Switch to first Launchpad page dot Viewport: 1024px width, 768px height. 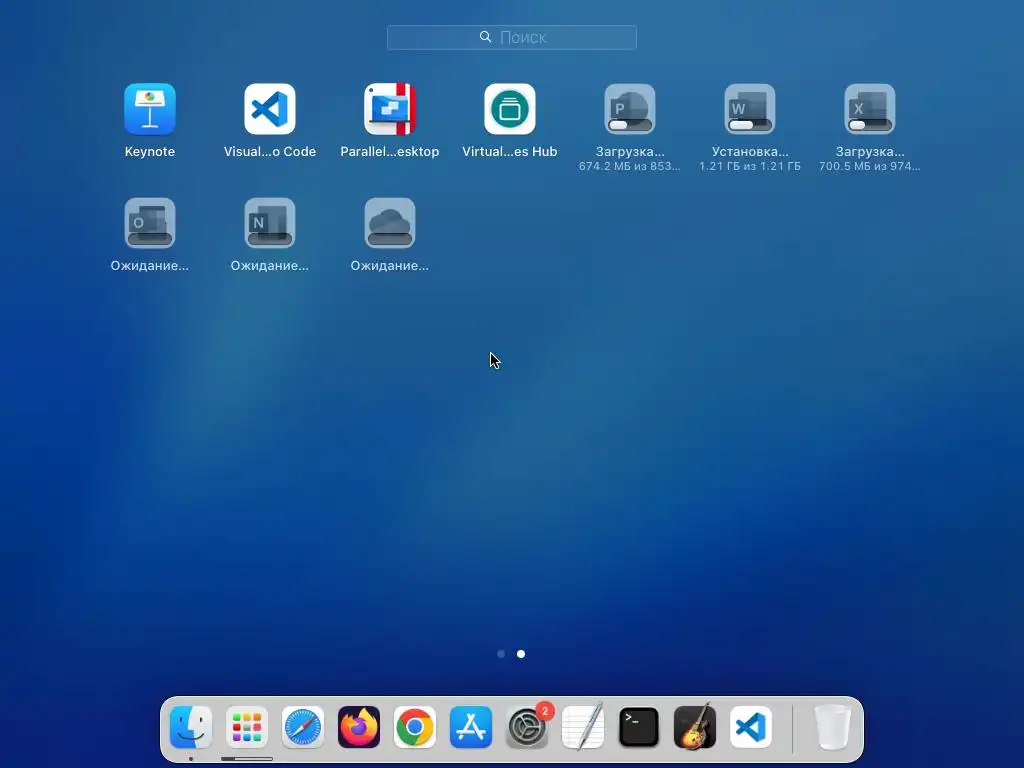(x=501, y=654)
